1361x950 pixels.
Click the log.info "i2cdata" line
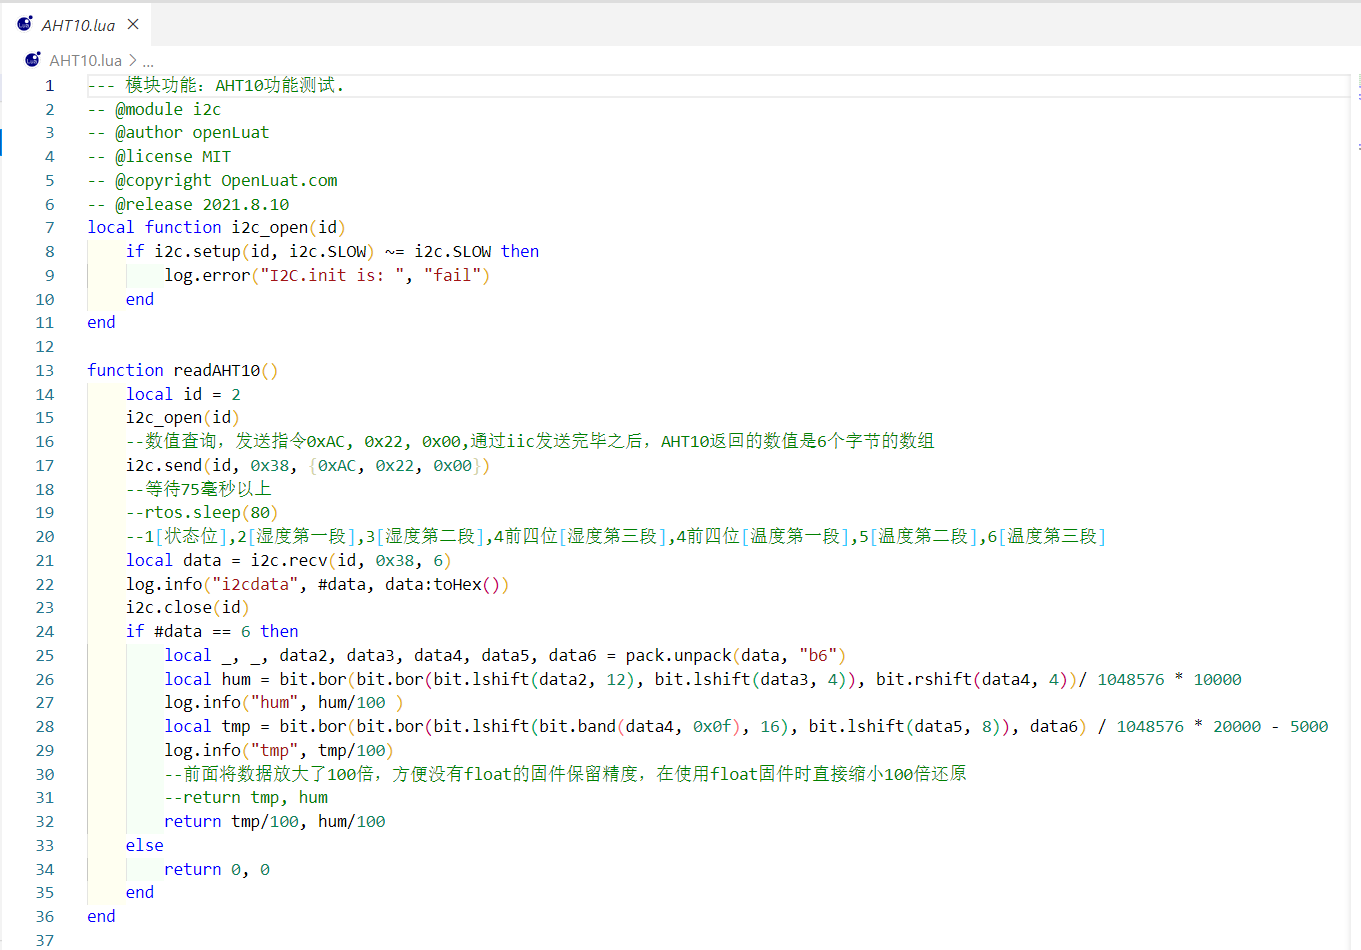point(318,584)
